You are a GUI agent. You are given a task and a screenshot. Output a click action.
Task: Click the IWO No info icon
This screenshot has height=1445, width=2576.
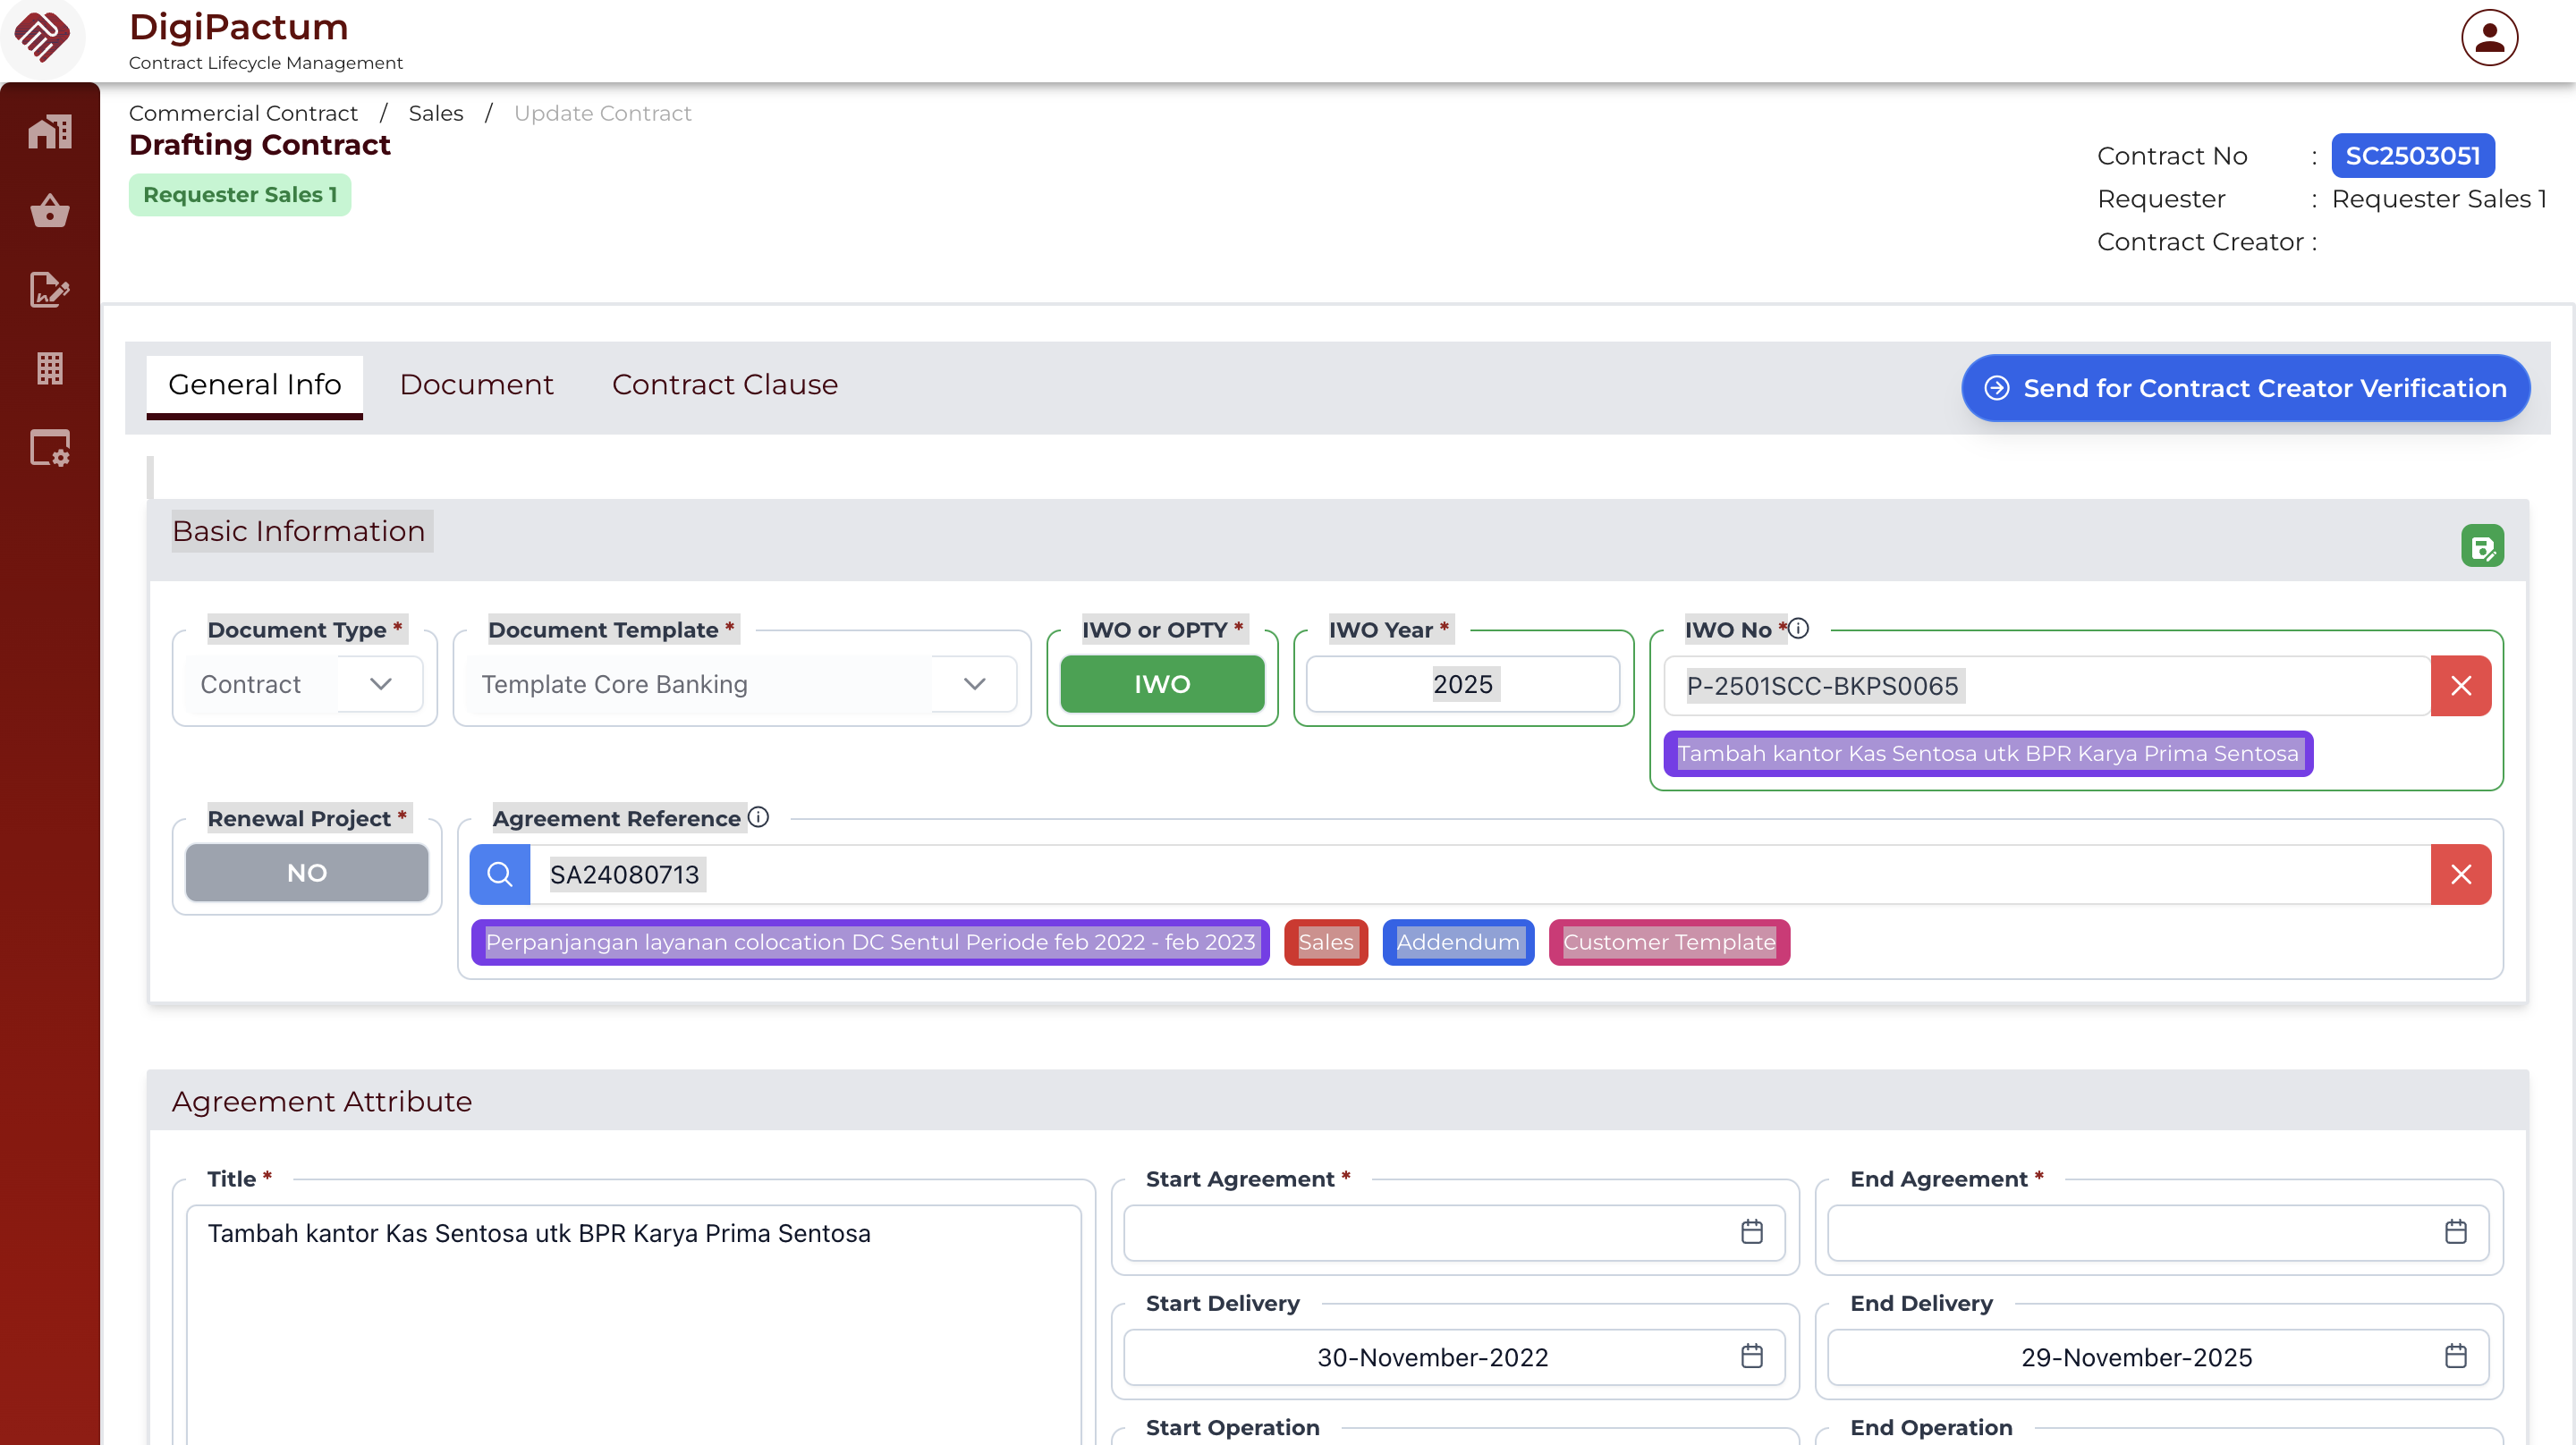[x=1798, y=629]
